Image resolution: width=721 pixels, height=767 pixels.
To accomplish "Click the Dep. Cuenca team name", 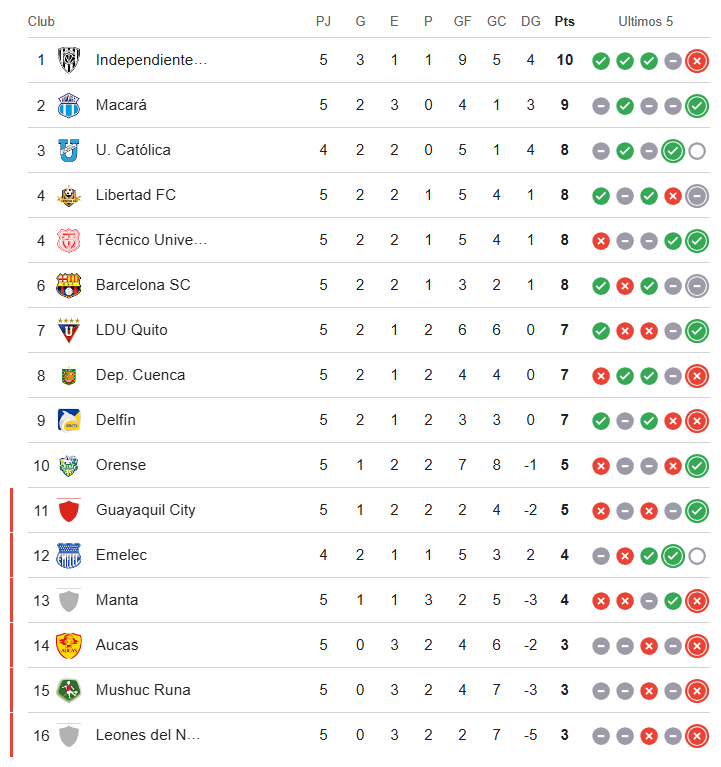I will [x=140, y=375].
